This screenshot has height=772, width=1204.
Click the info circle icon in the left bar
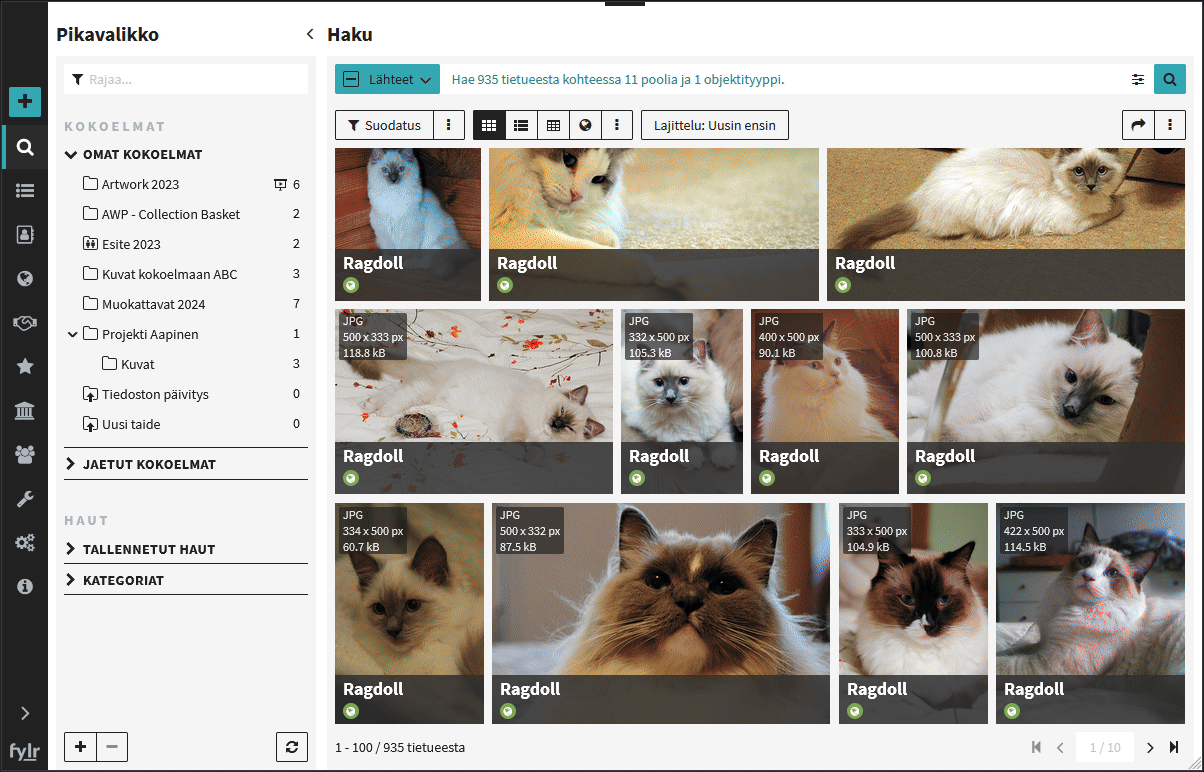pyautogui.click(x=25, y=587)
